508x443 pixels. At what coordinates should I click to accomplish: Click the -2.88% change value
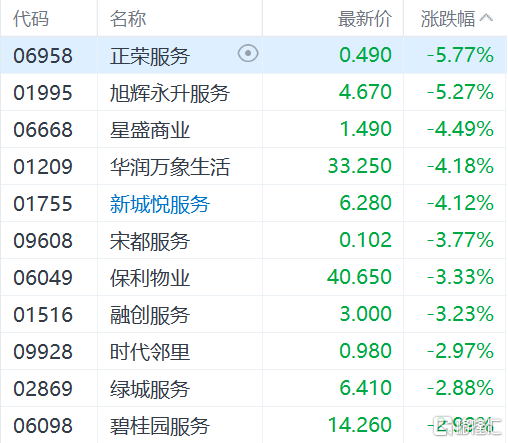[x=460, y=388]
